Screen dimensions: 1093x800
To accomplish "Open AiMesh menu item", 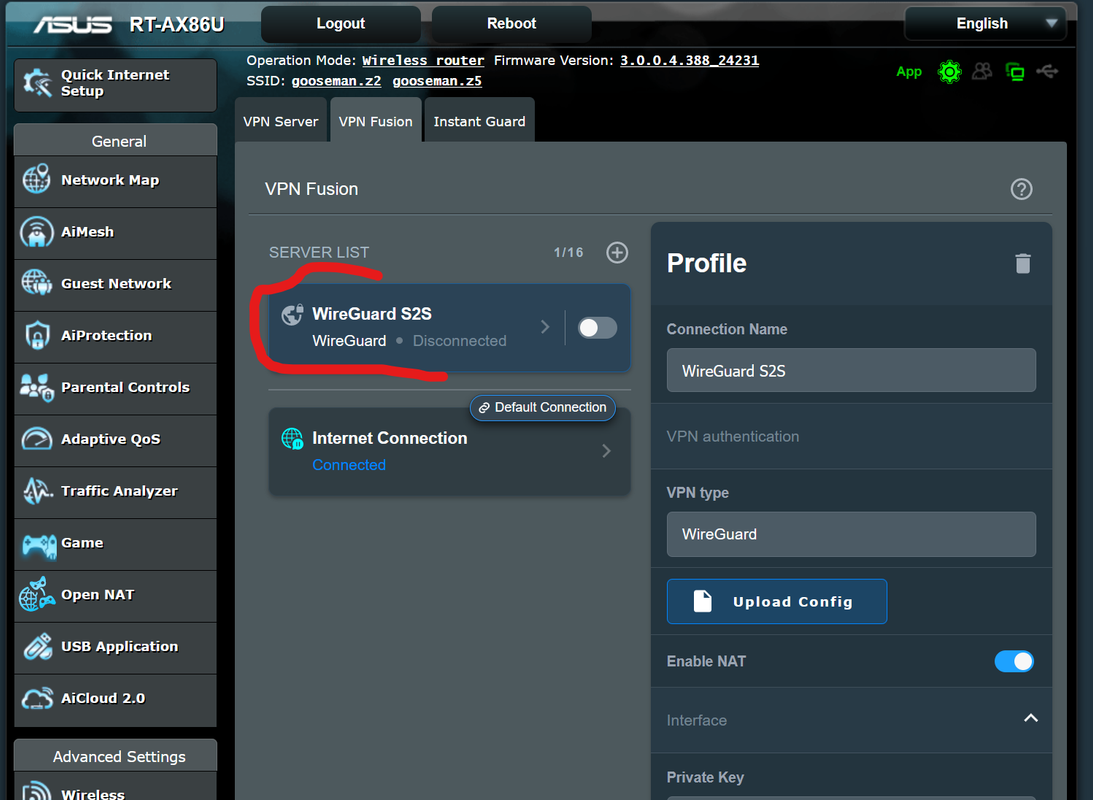I will 115,233.
